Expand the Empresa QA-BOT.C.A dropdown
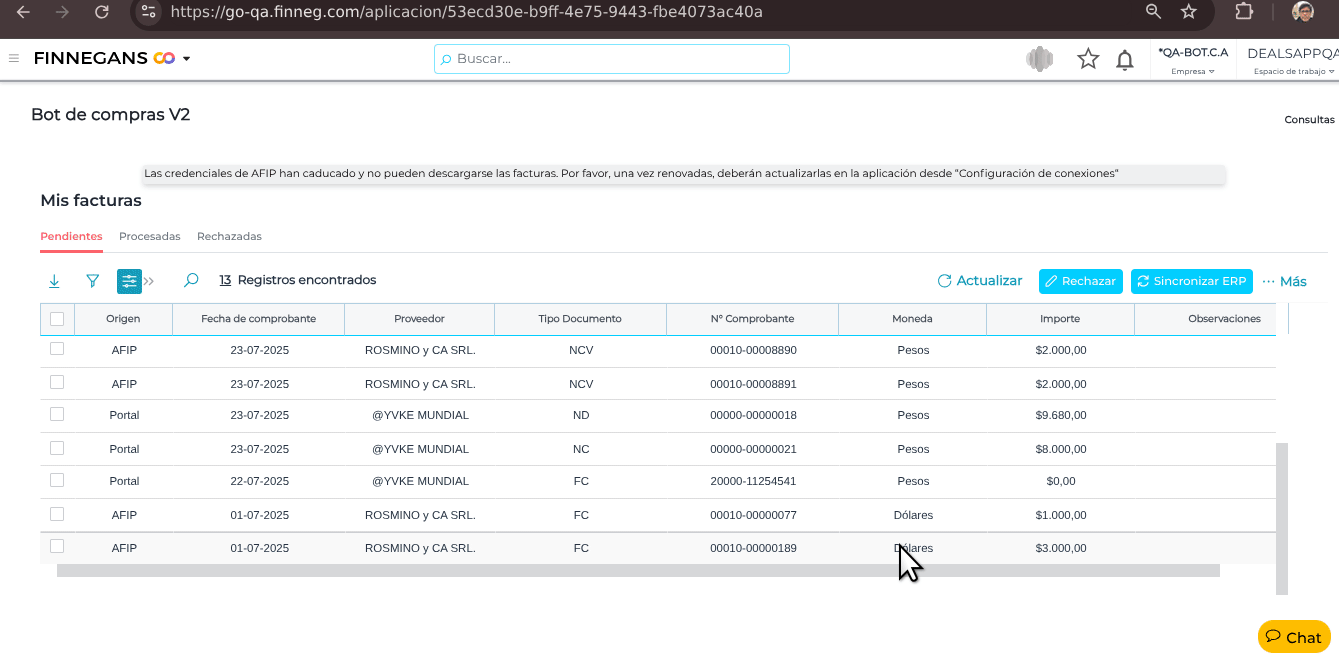Image resolution: width=1339 pixels, height=669 pixels. click(x=1192, y=60)
